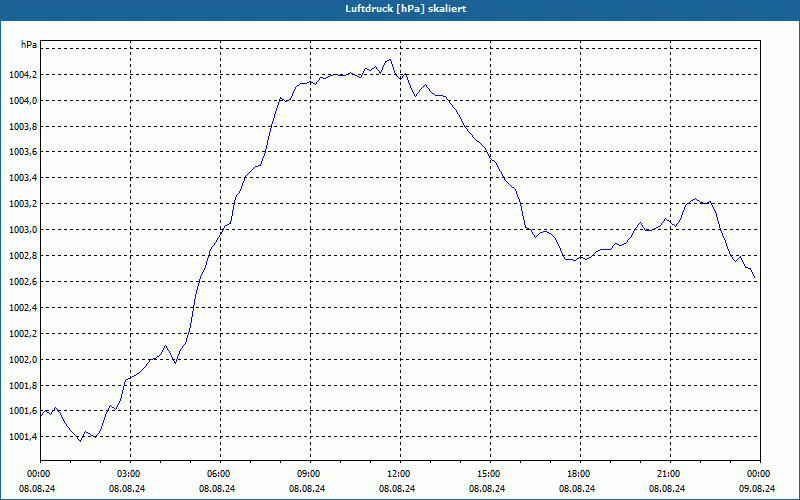Select the y-axis value "1003,2"
The height and width of the screenshot is (500, 800).
[x=23, y=204]
